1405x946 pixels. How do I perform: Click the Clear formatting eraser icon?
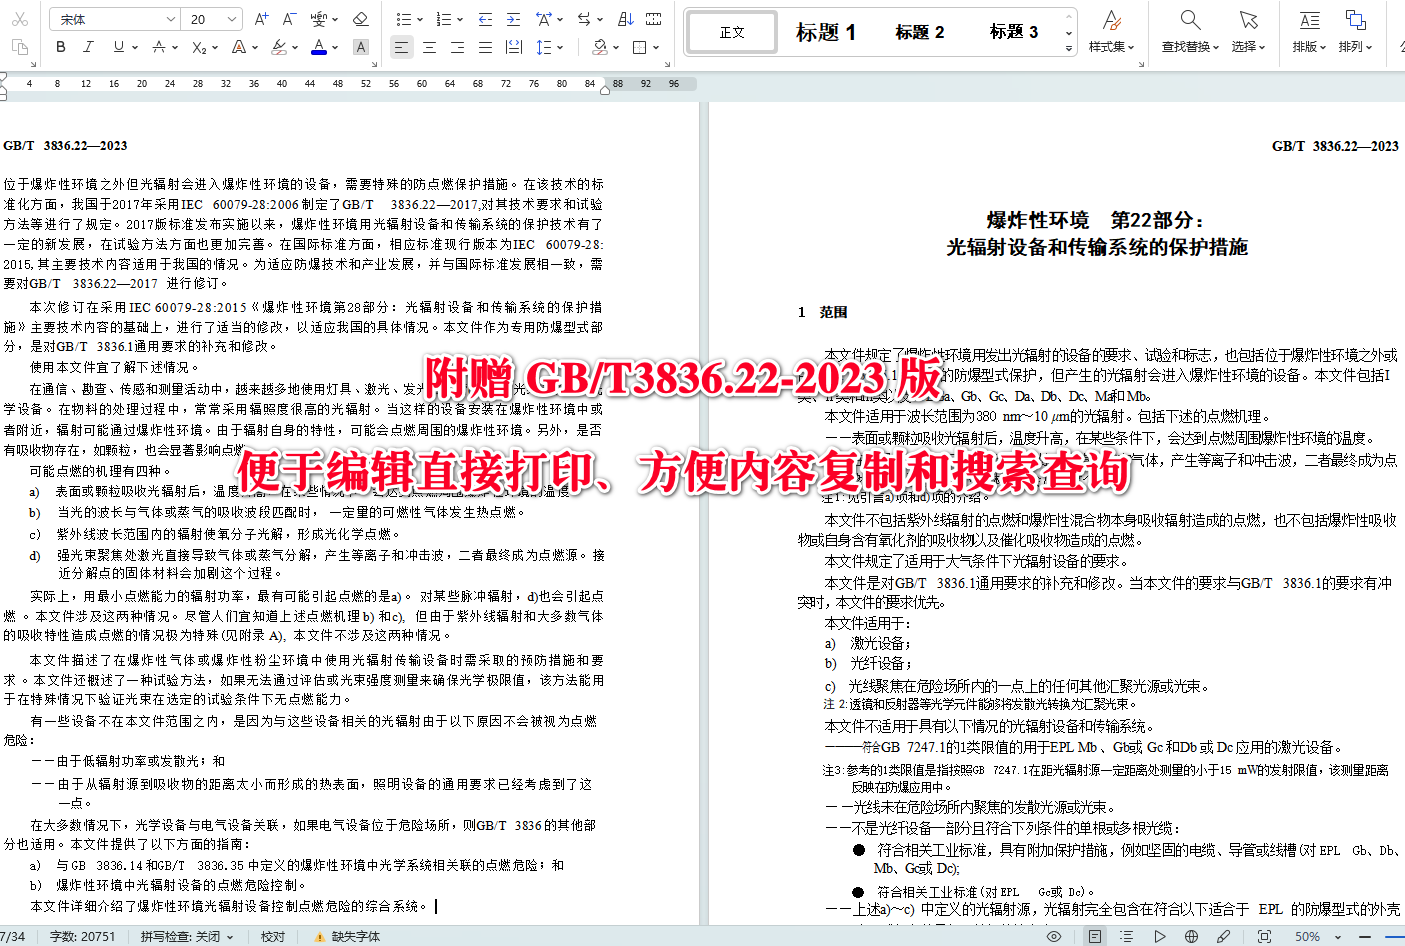[361, 19]
